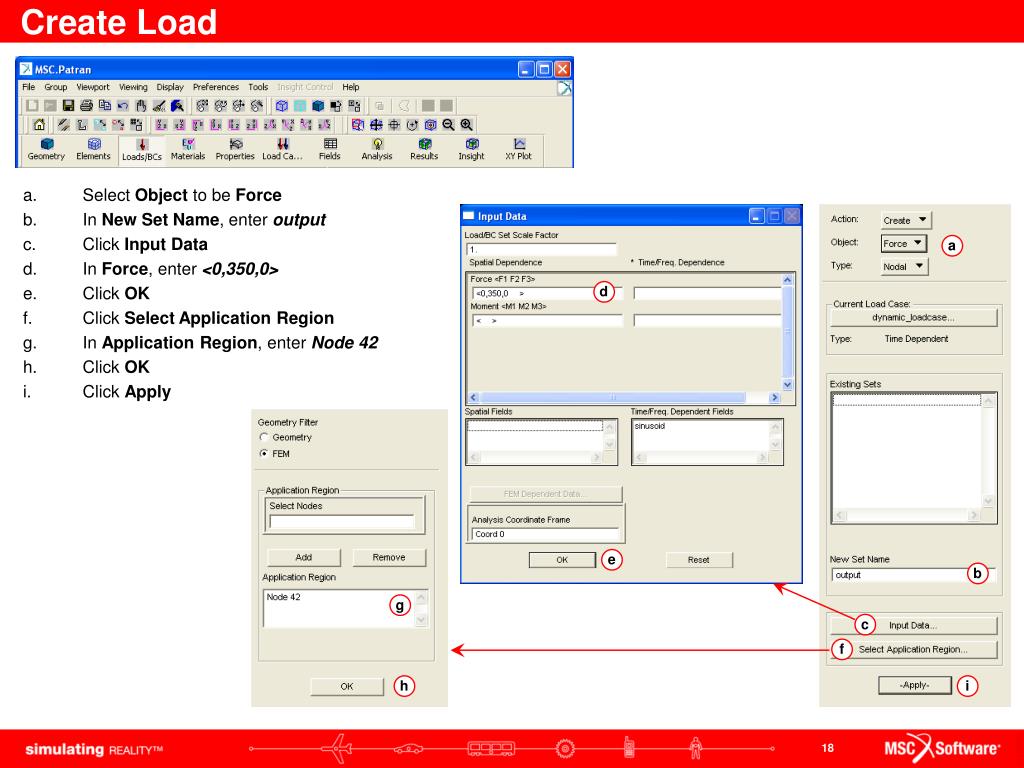Click the solid shaded cube display icon
The width and height of the screenshot is (1024, 768).
pyautogui.click(x=318, y=105)
